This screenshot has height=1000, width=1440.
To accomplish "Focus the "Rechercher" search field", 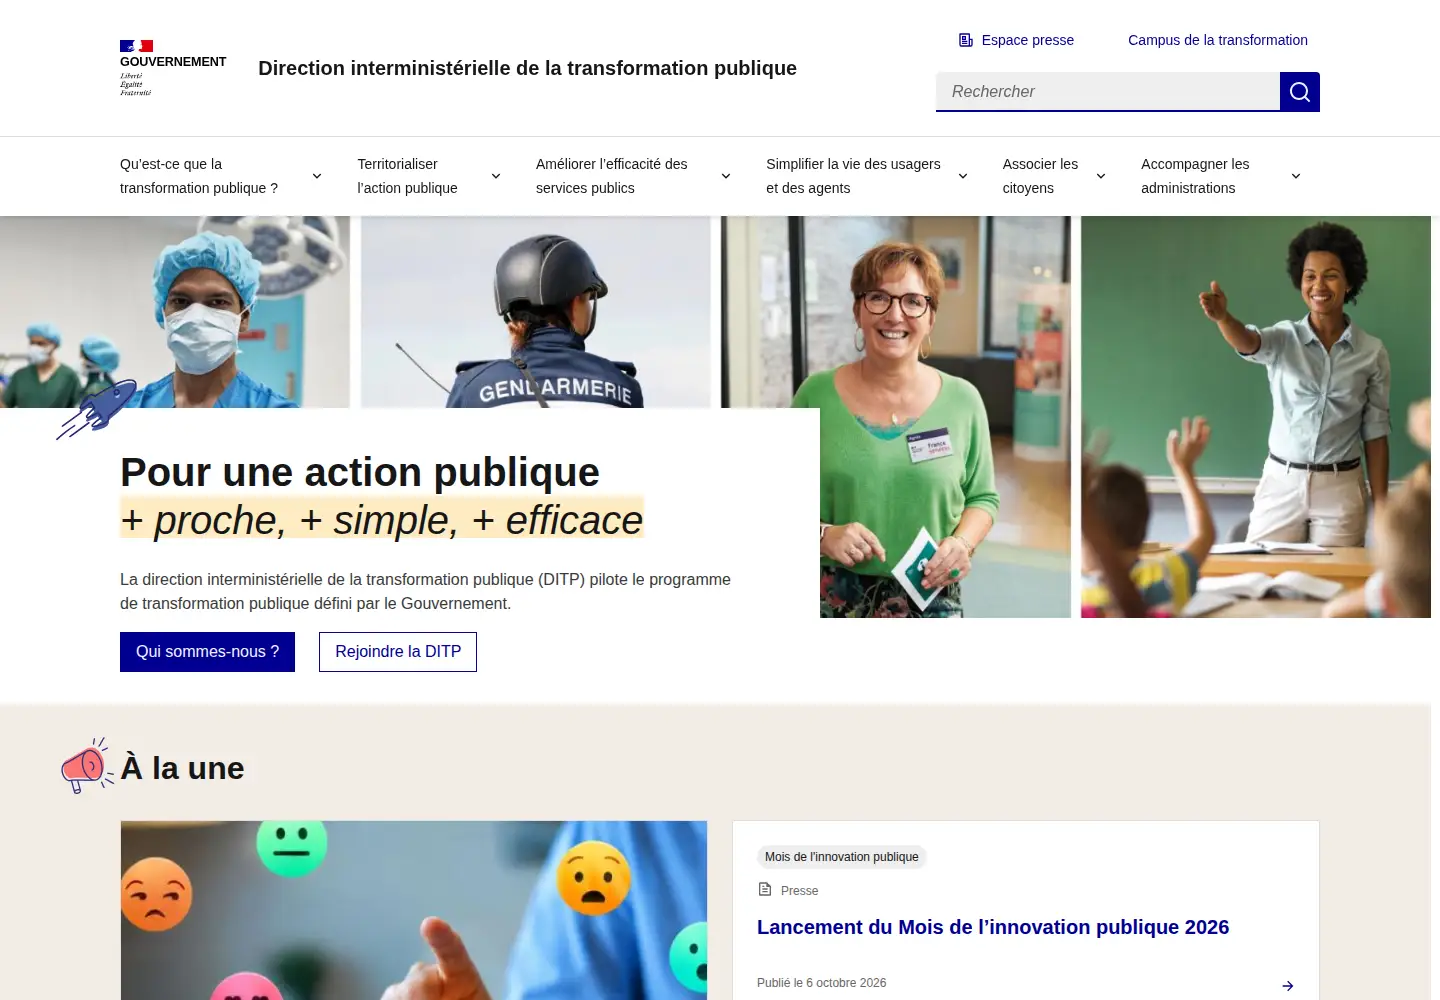I will [1108, 92].
